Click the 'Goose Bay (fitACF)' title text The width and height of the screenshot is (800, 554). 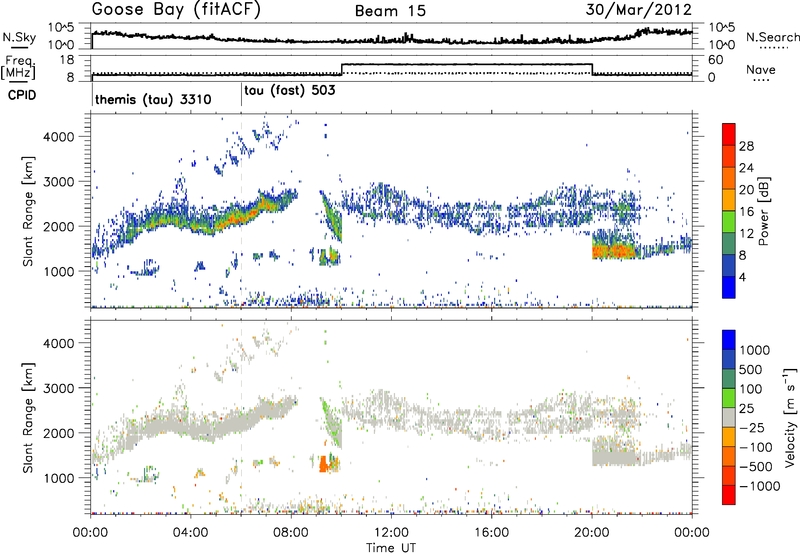pos(176,10)
